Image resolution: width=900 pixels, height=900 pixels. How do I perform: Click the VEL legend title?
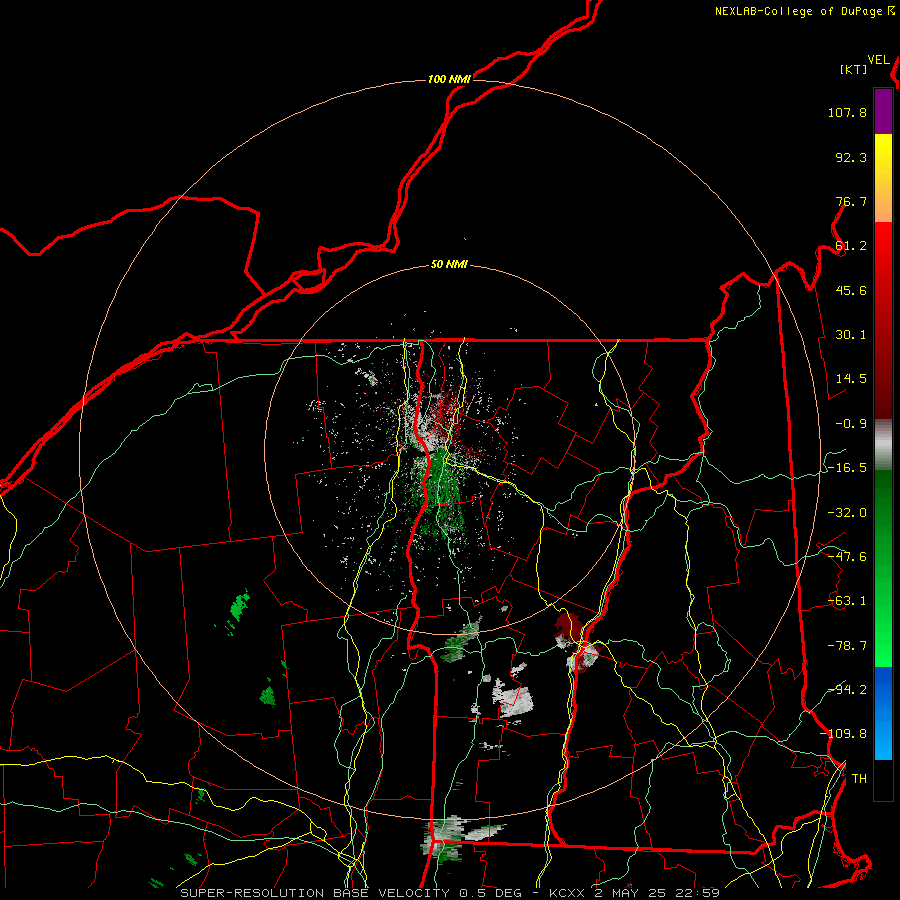point(878,60)
